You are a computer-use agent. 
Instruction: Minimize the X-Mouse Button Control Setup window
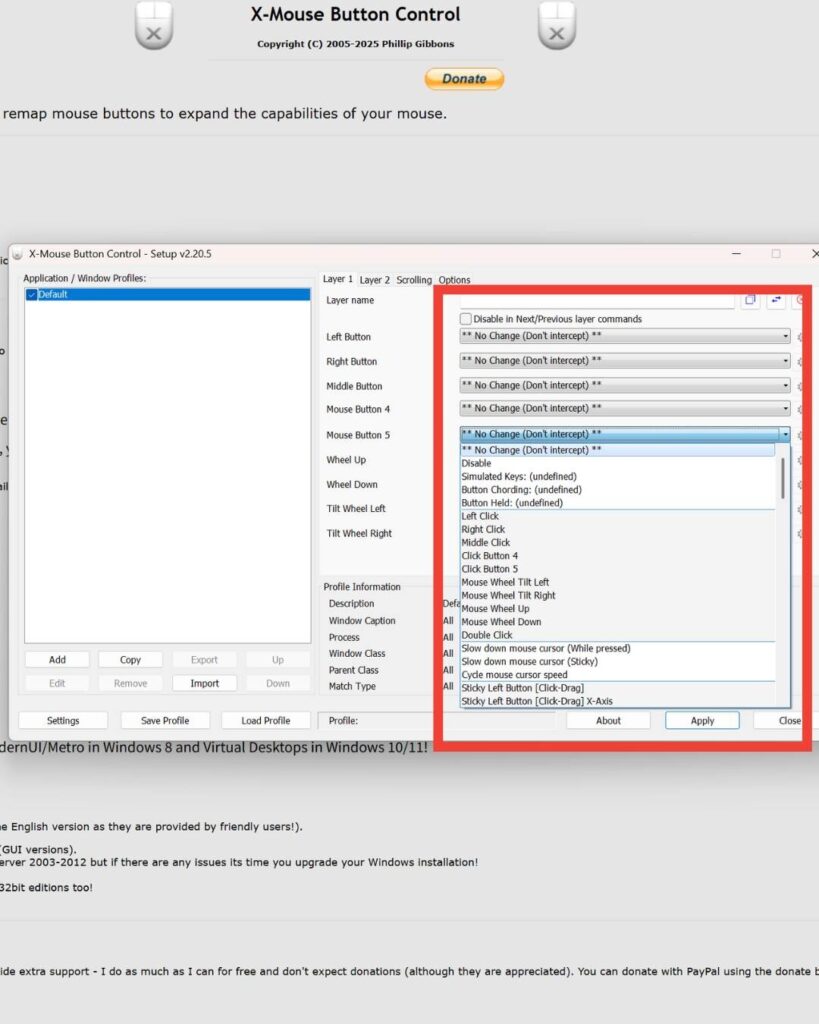pos(736,253)
